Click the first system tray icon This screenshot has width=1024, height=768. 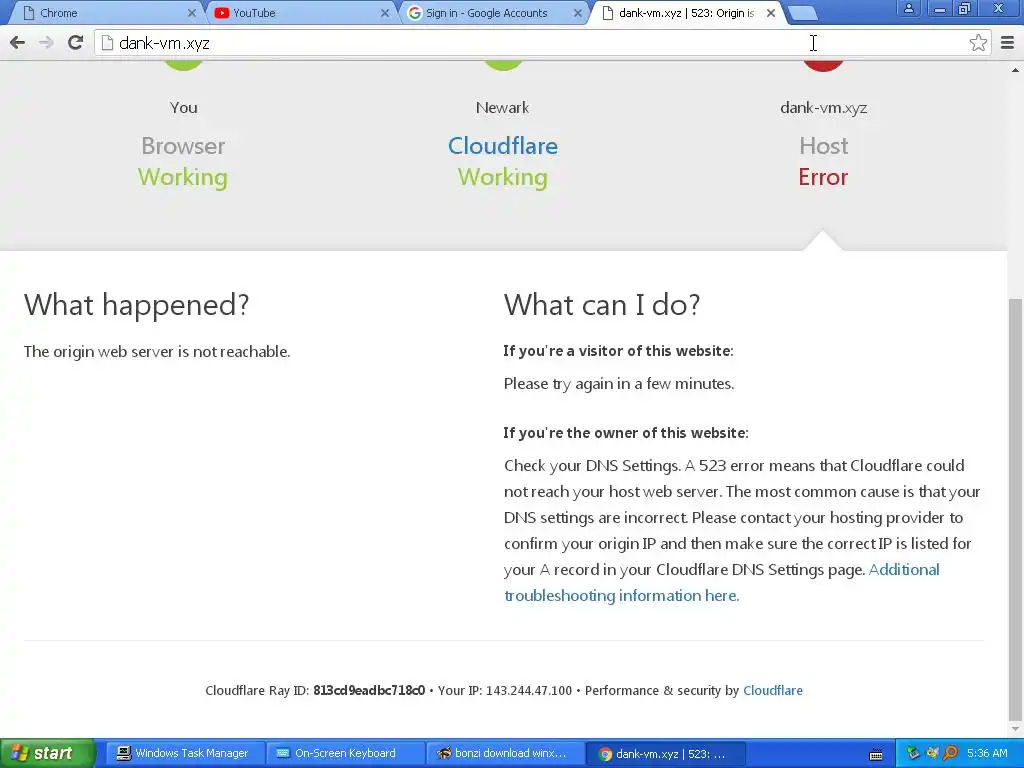(x=912, y=753)
